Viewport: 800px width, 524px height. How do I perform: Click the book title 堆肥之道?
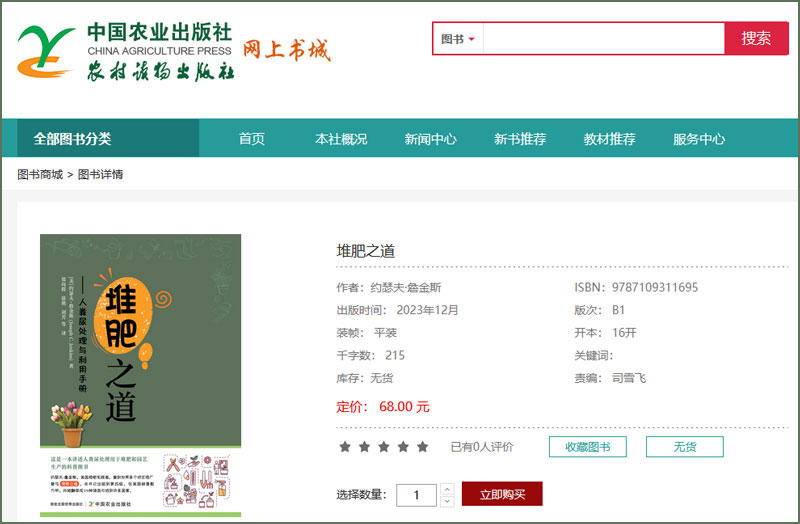click(x=365, y=251)
